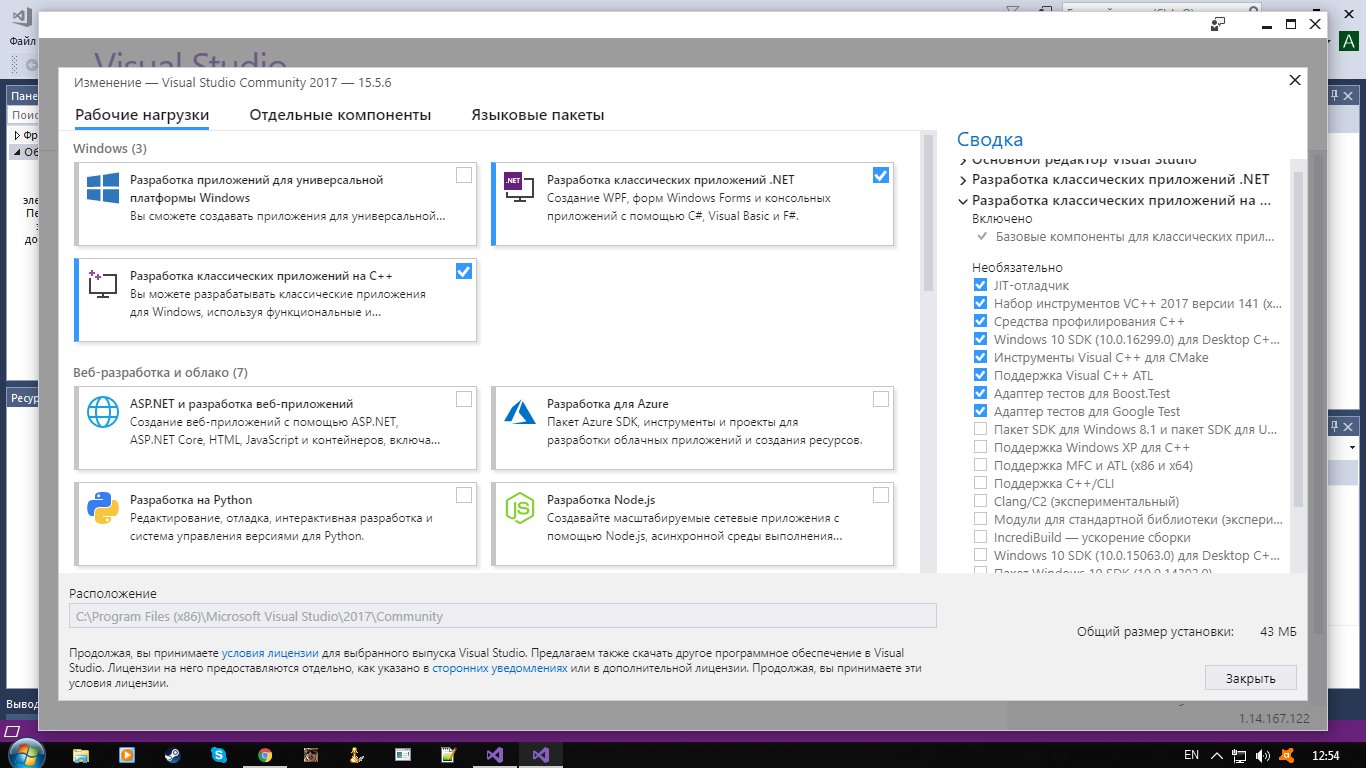The image size is (1366, 768).
Task: Check the Node.js development workload checkbox
Action: point(880,495)
